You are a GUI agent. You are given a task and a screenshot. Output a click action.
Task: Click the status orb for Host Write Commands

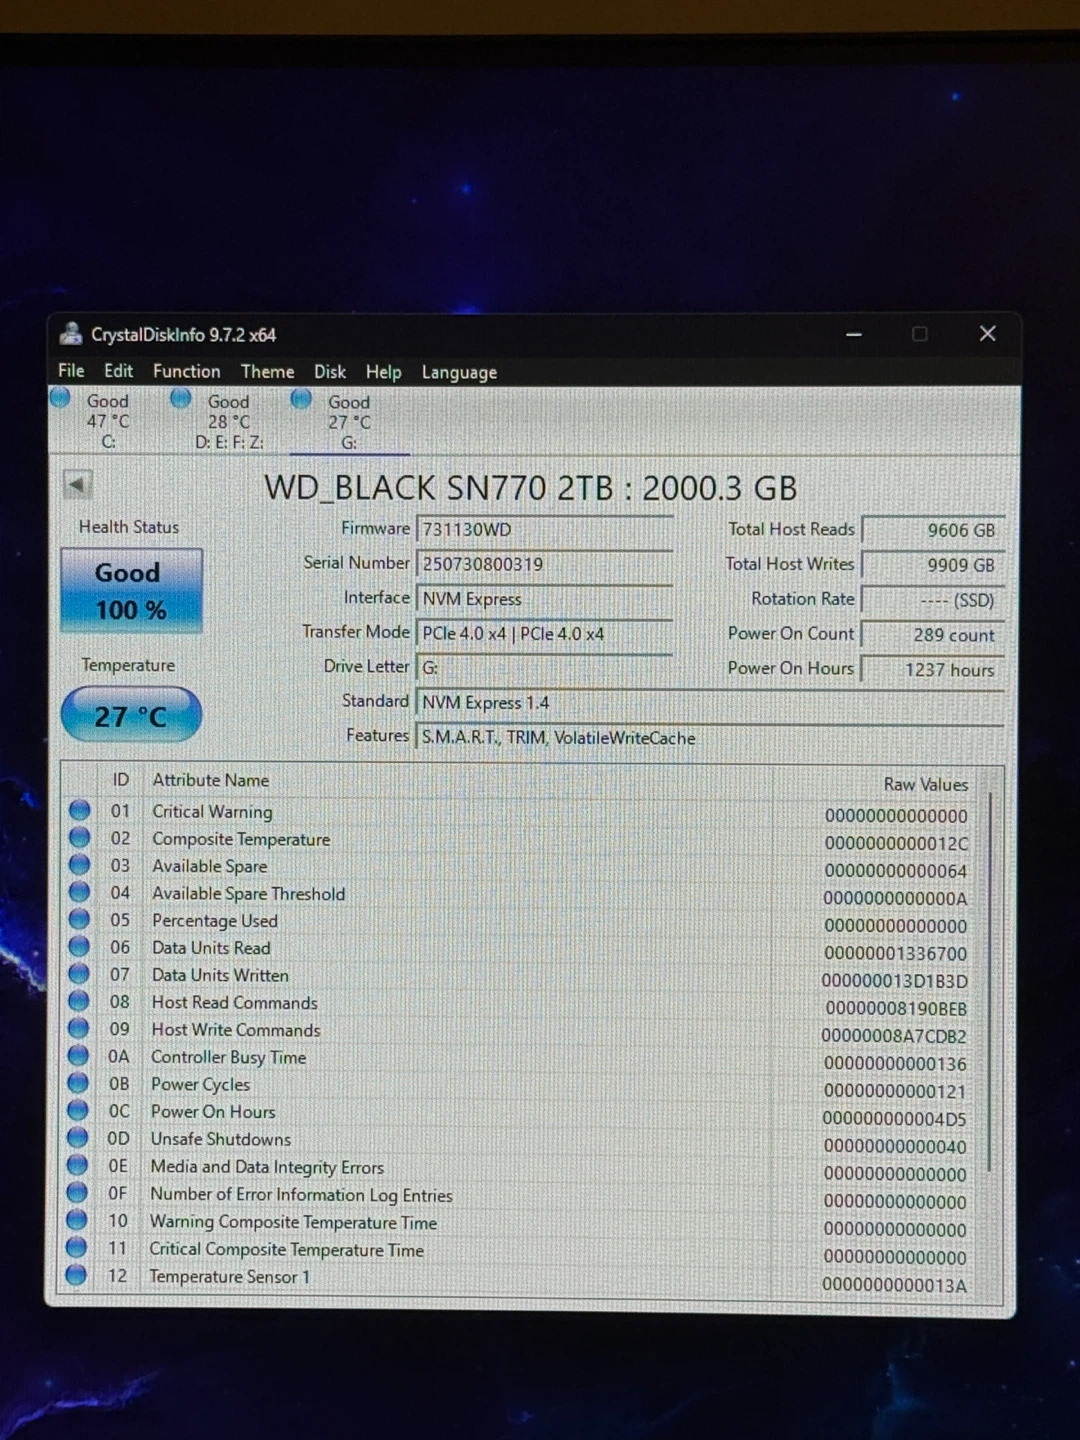(78, 1028)
